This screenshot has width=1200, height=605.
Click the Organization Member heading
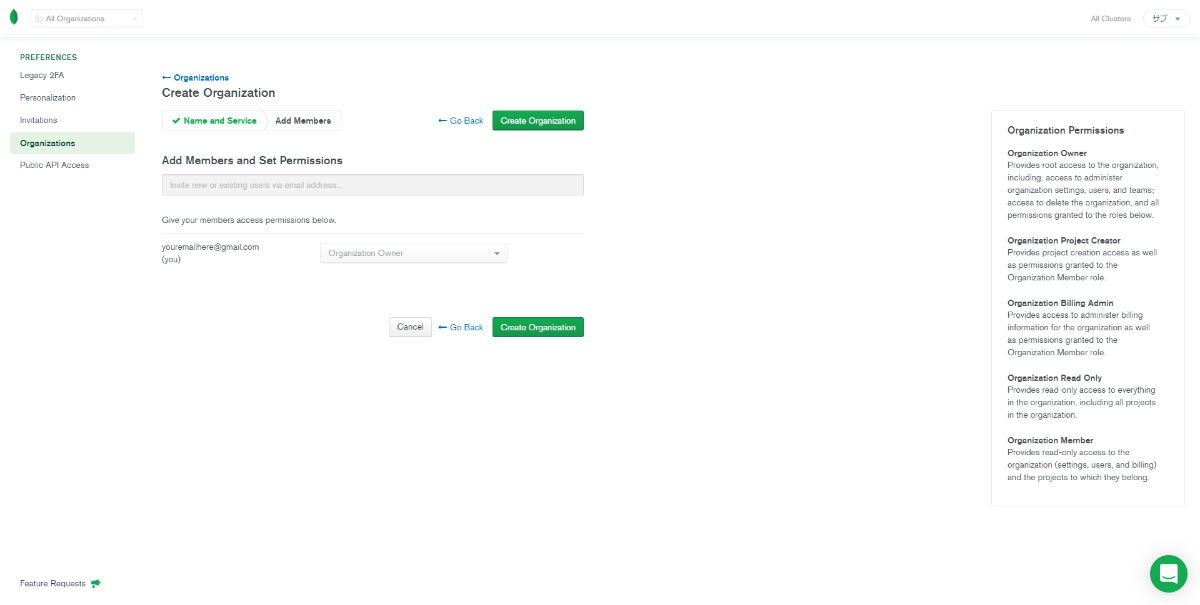(1050, 440)
